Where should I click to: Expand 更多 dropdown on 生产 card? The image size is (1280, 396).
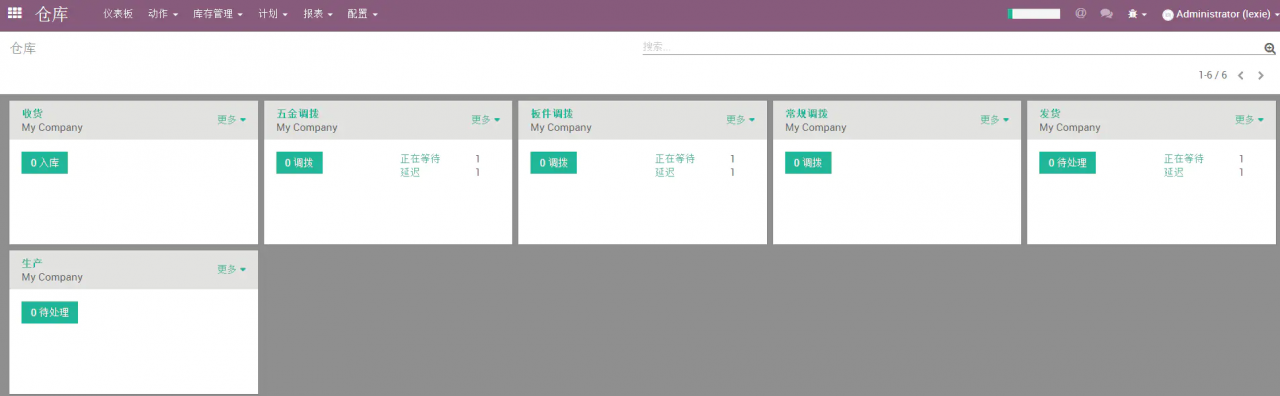[231, 270]
